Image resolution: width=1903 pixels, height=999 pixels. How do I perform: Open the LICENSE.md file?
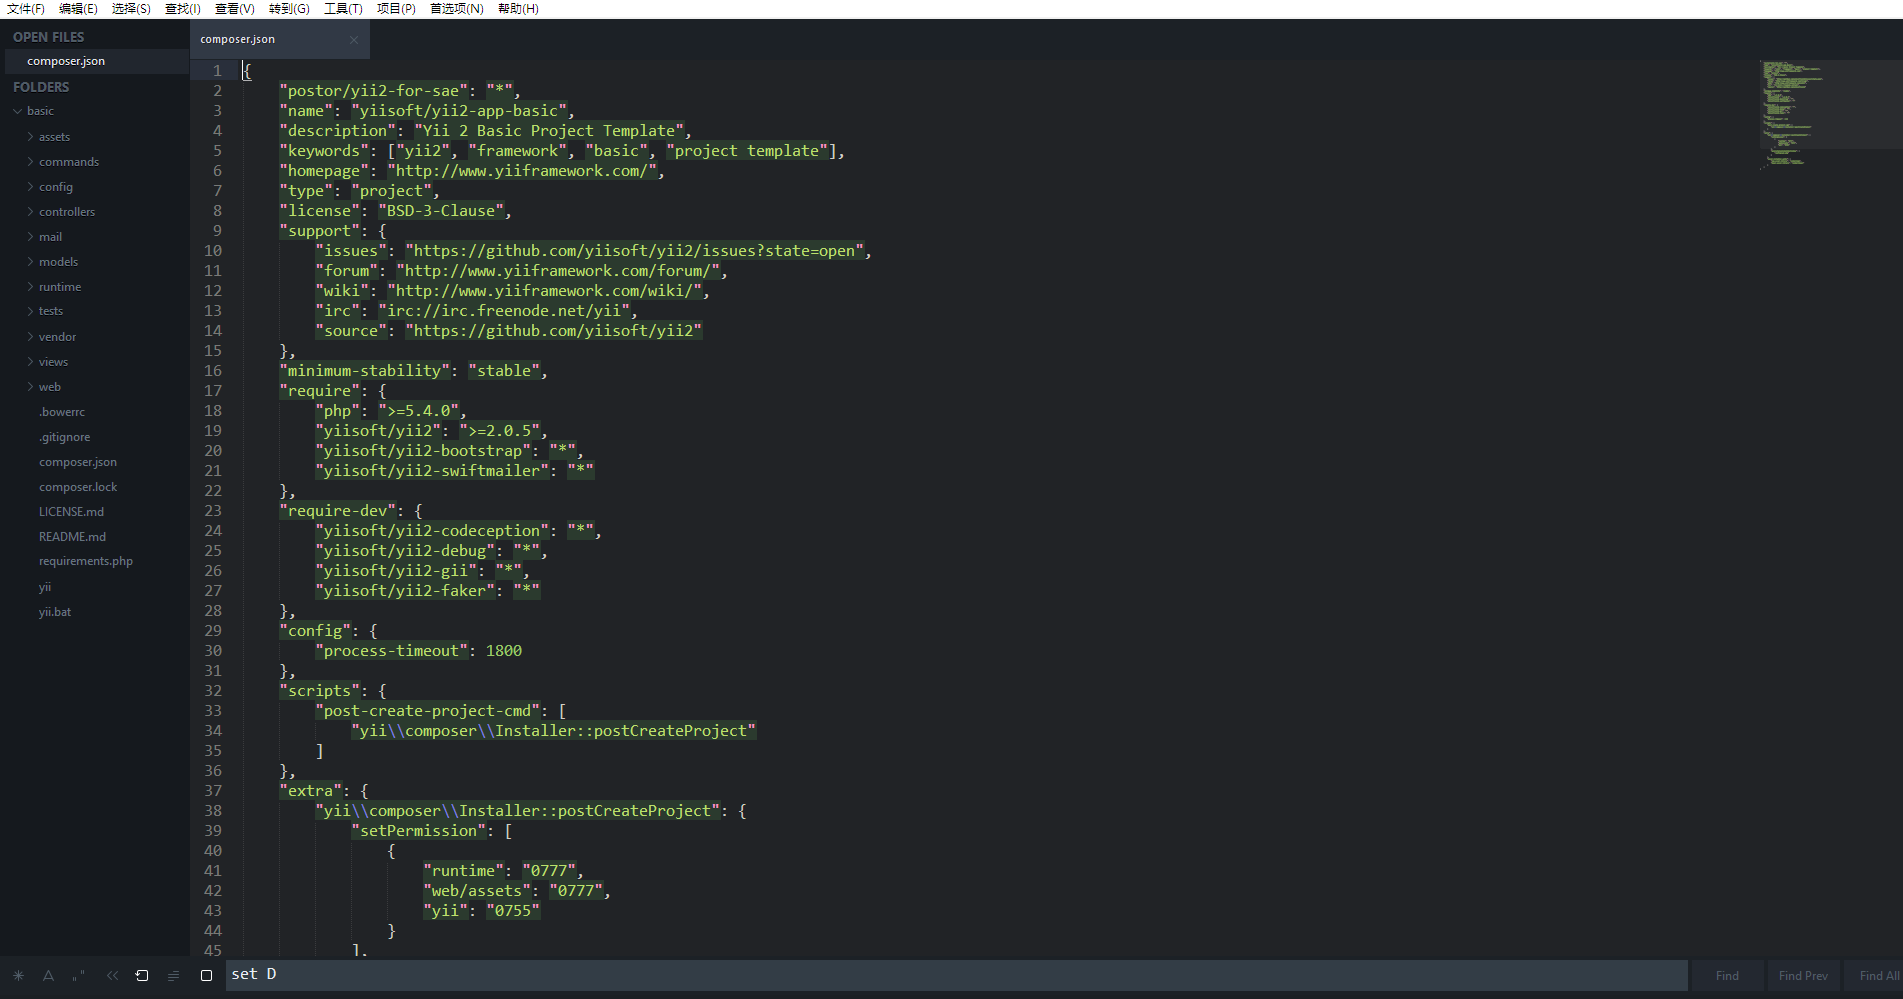point(71,512)
